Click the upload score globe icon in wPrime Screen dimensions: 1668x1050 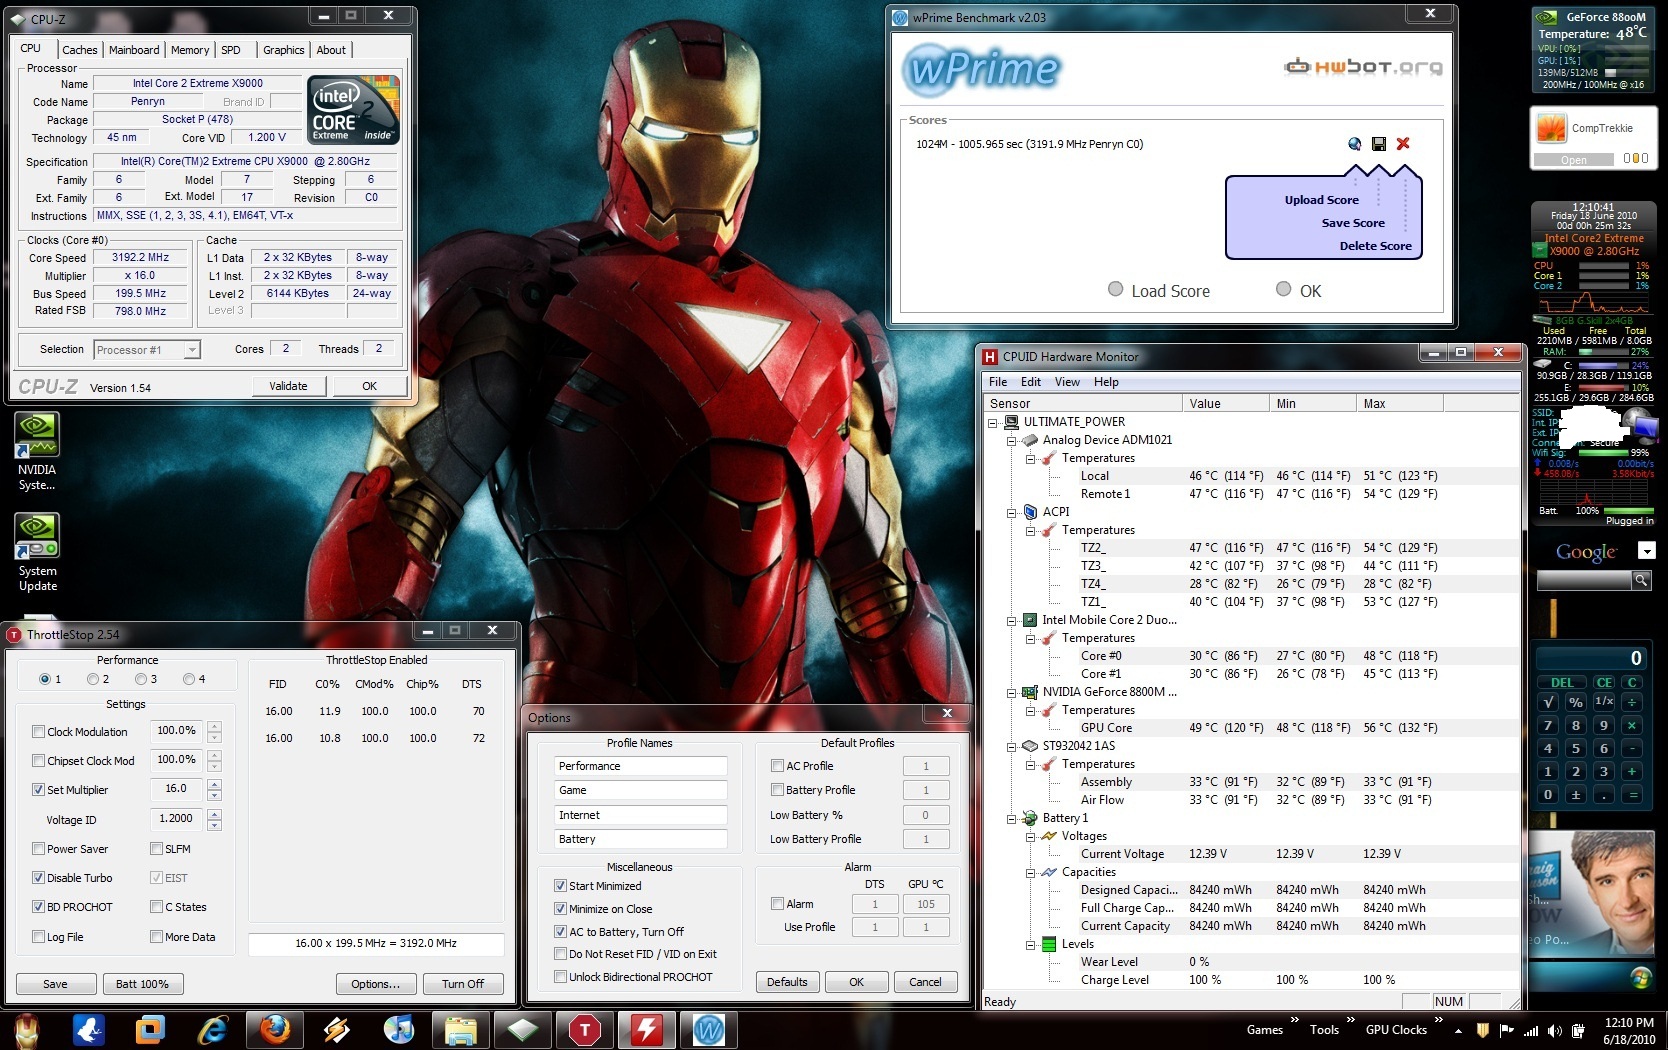[1354, 144]
